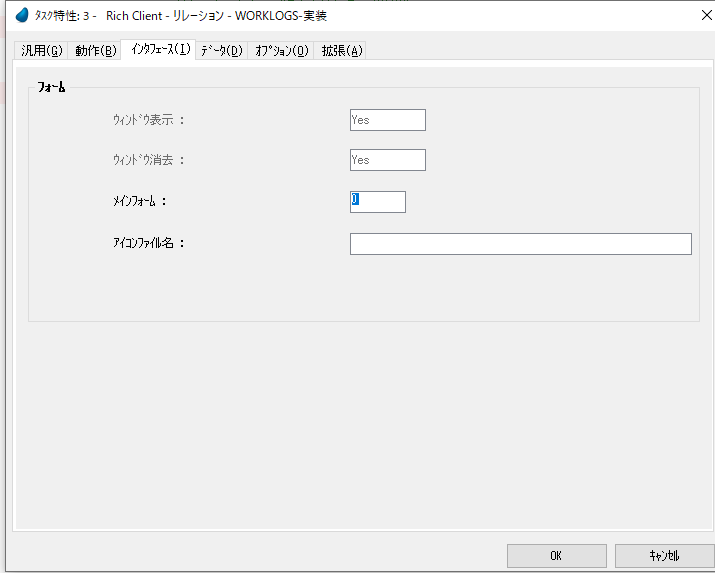
Task: Switch to the 汎用(G) tab
Action: click(x=42, y=50)
